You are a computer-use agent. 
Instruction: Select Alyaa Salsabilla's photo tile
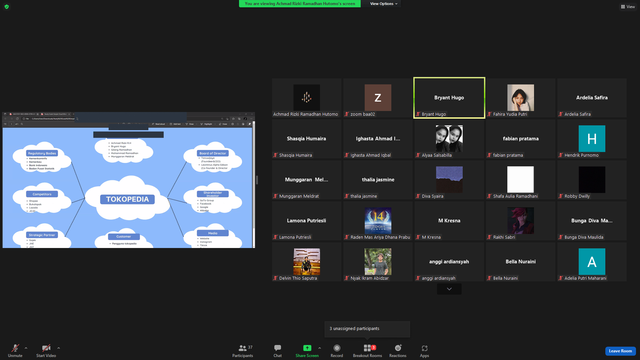click(x=449, y=139)
